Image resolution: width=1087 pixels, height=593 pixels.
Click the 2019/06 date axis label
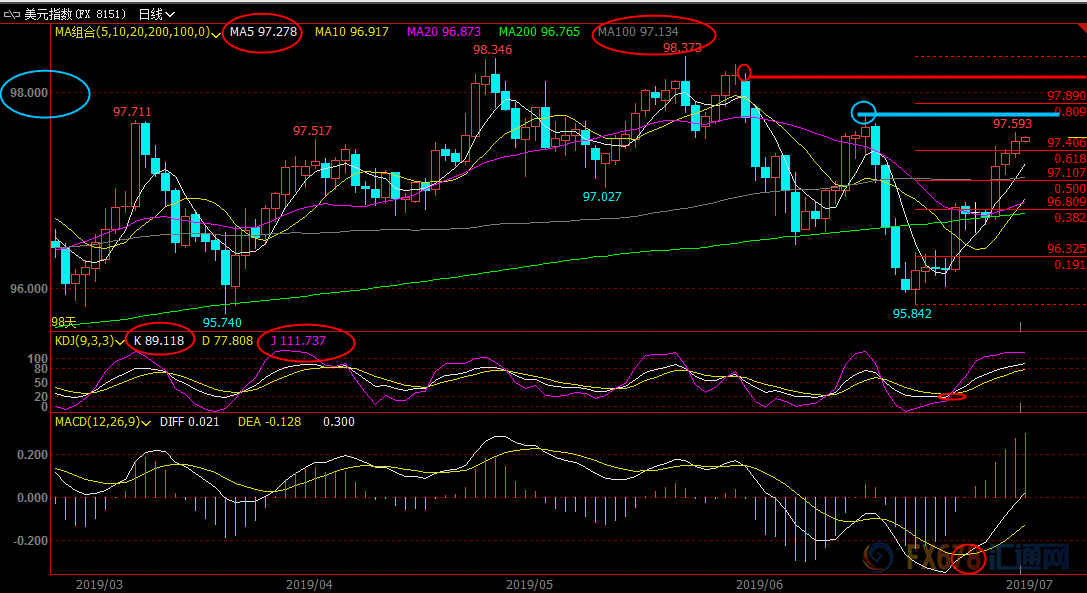pos(759,585)
